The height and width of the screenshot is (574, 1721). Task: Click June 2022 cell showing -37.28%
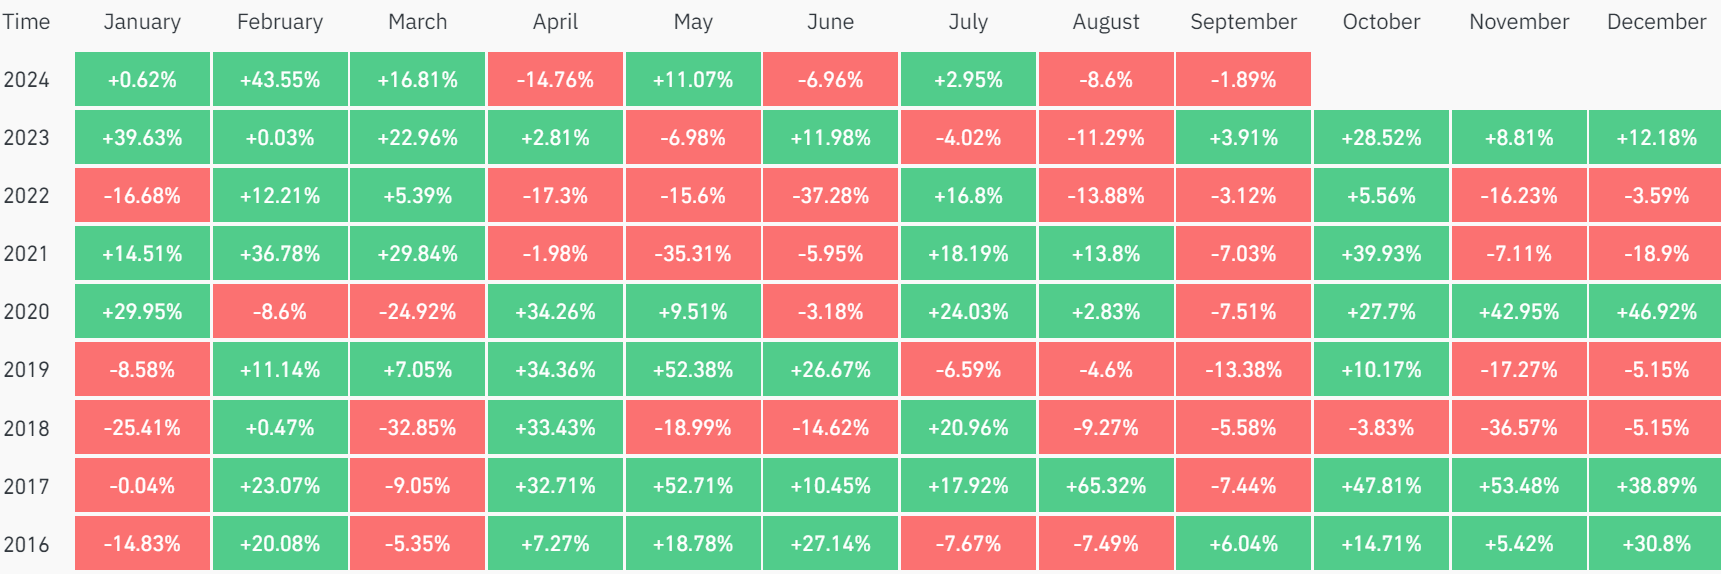[x=831, y=196]
